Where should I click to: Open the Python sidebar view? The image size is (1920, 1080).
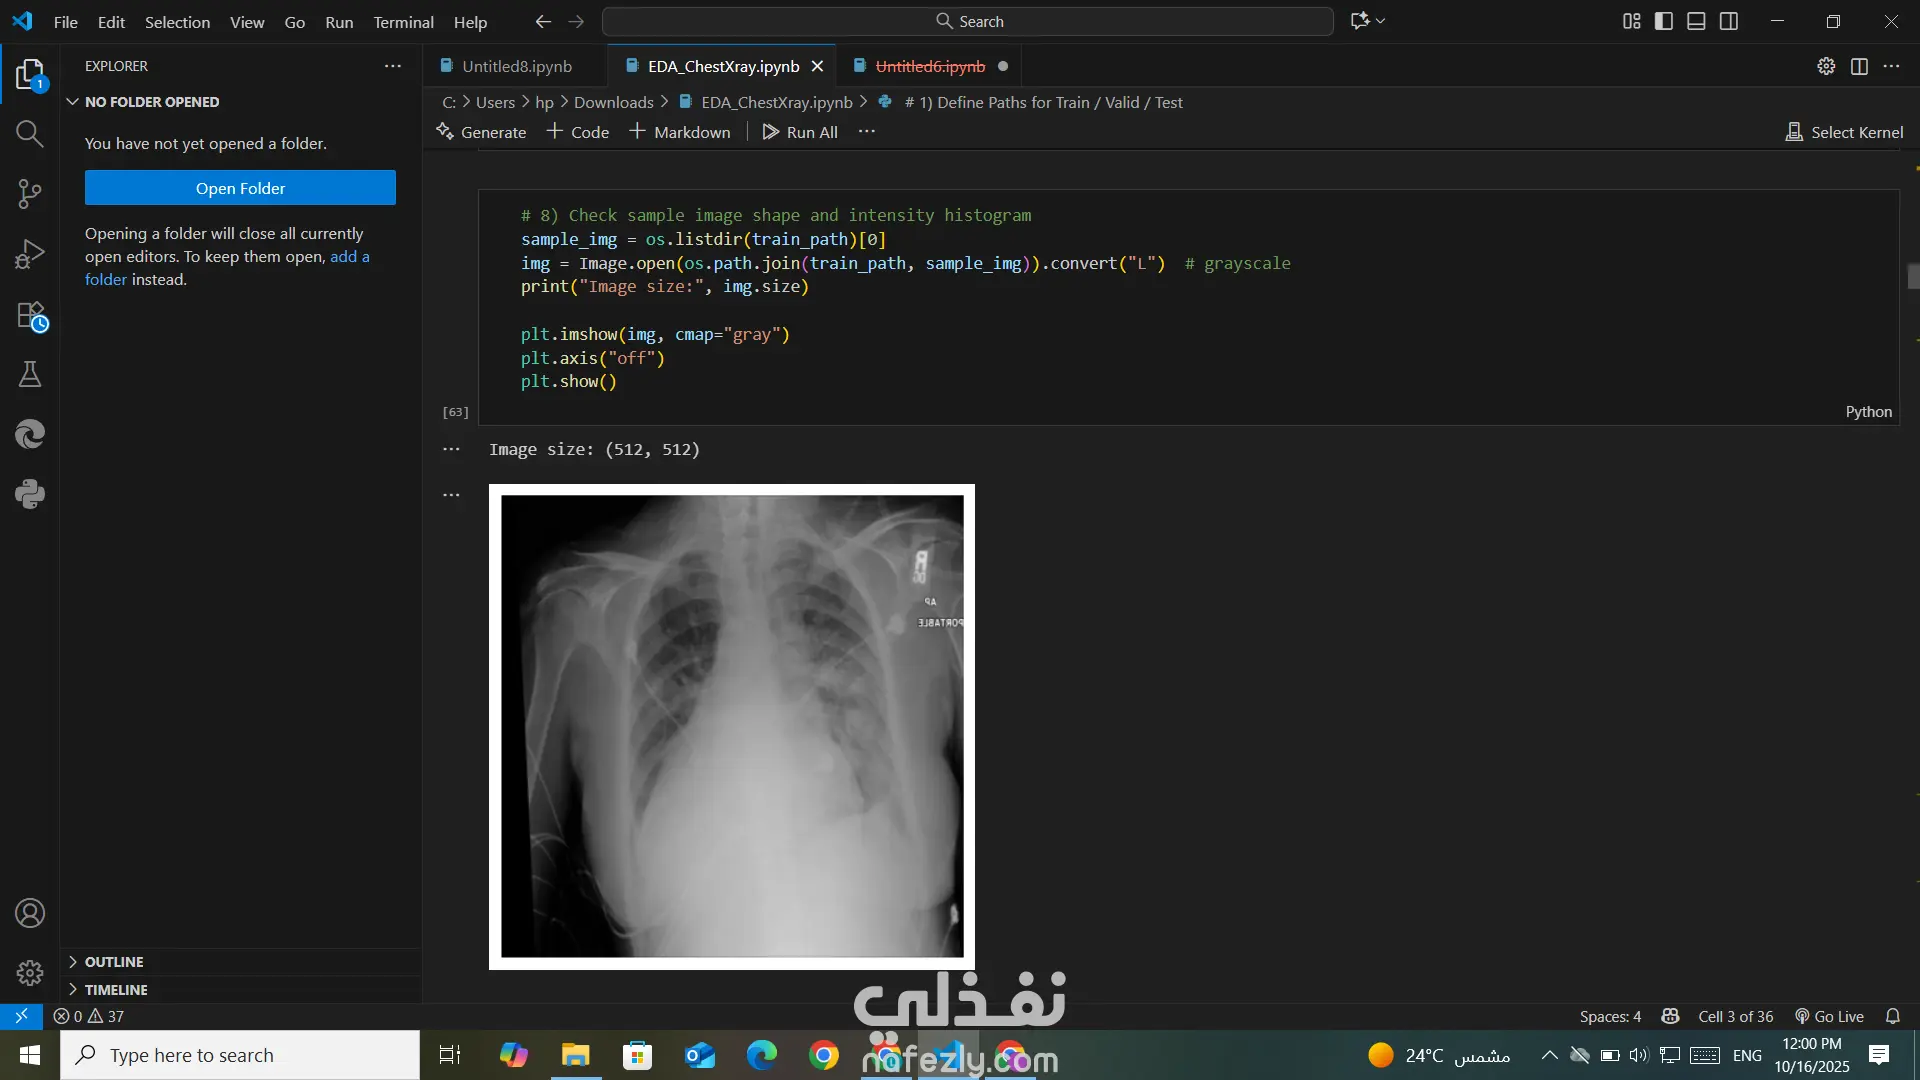pyautogui.click(x=29, y=494)
